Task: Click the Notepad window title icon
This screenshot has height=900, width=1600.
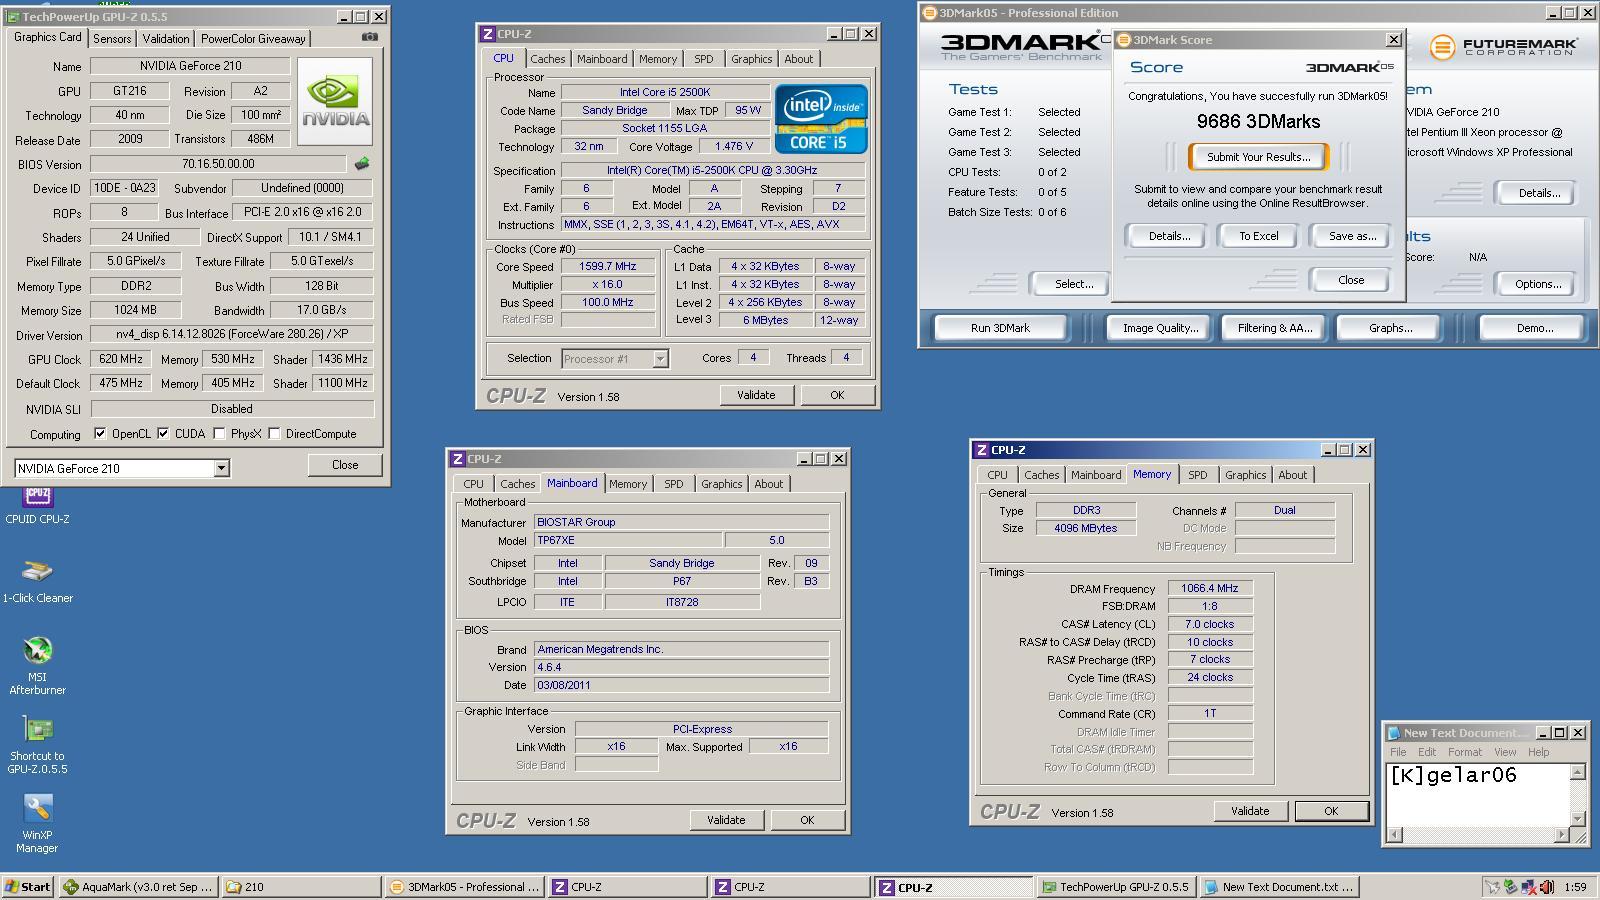Action: 1394,733
